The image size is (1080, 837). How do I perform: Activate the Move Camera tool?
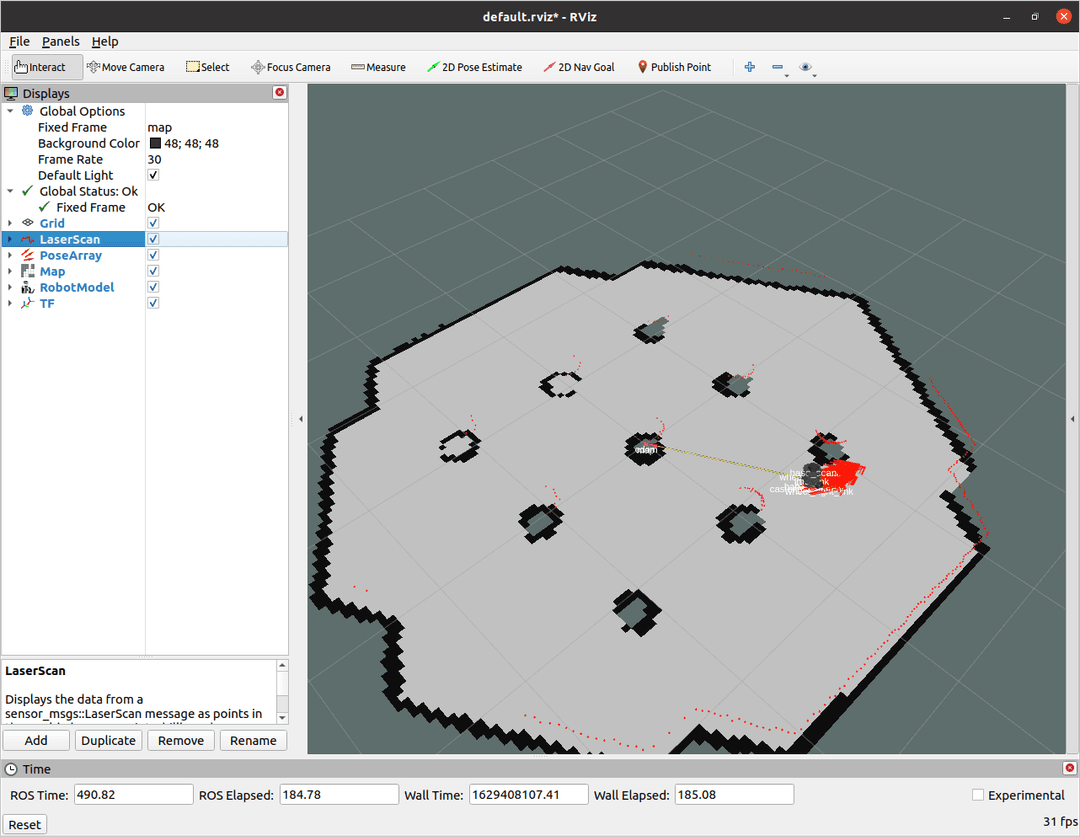coord(126,67)
